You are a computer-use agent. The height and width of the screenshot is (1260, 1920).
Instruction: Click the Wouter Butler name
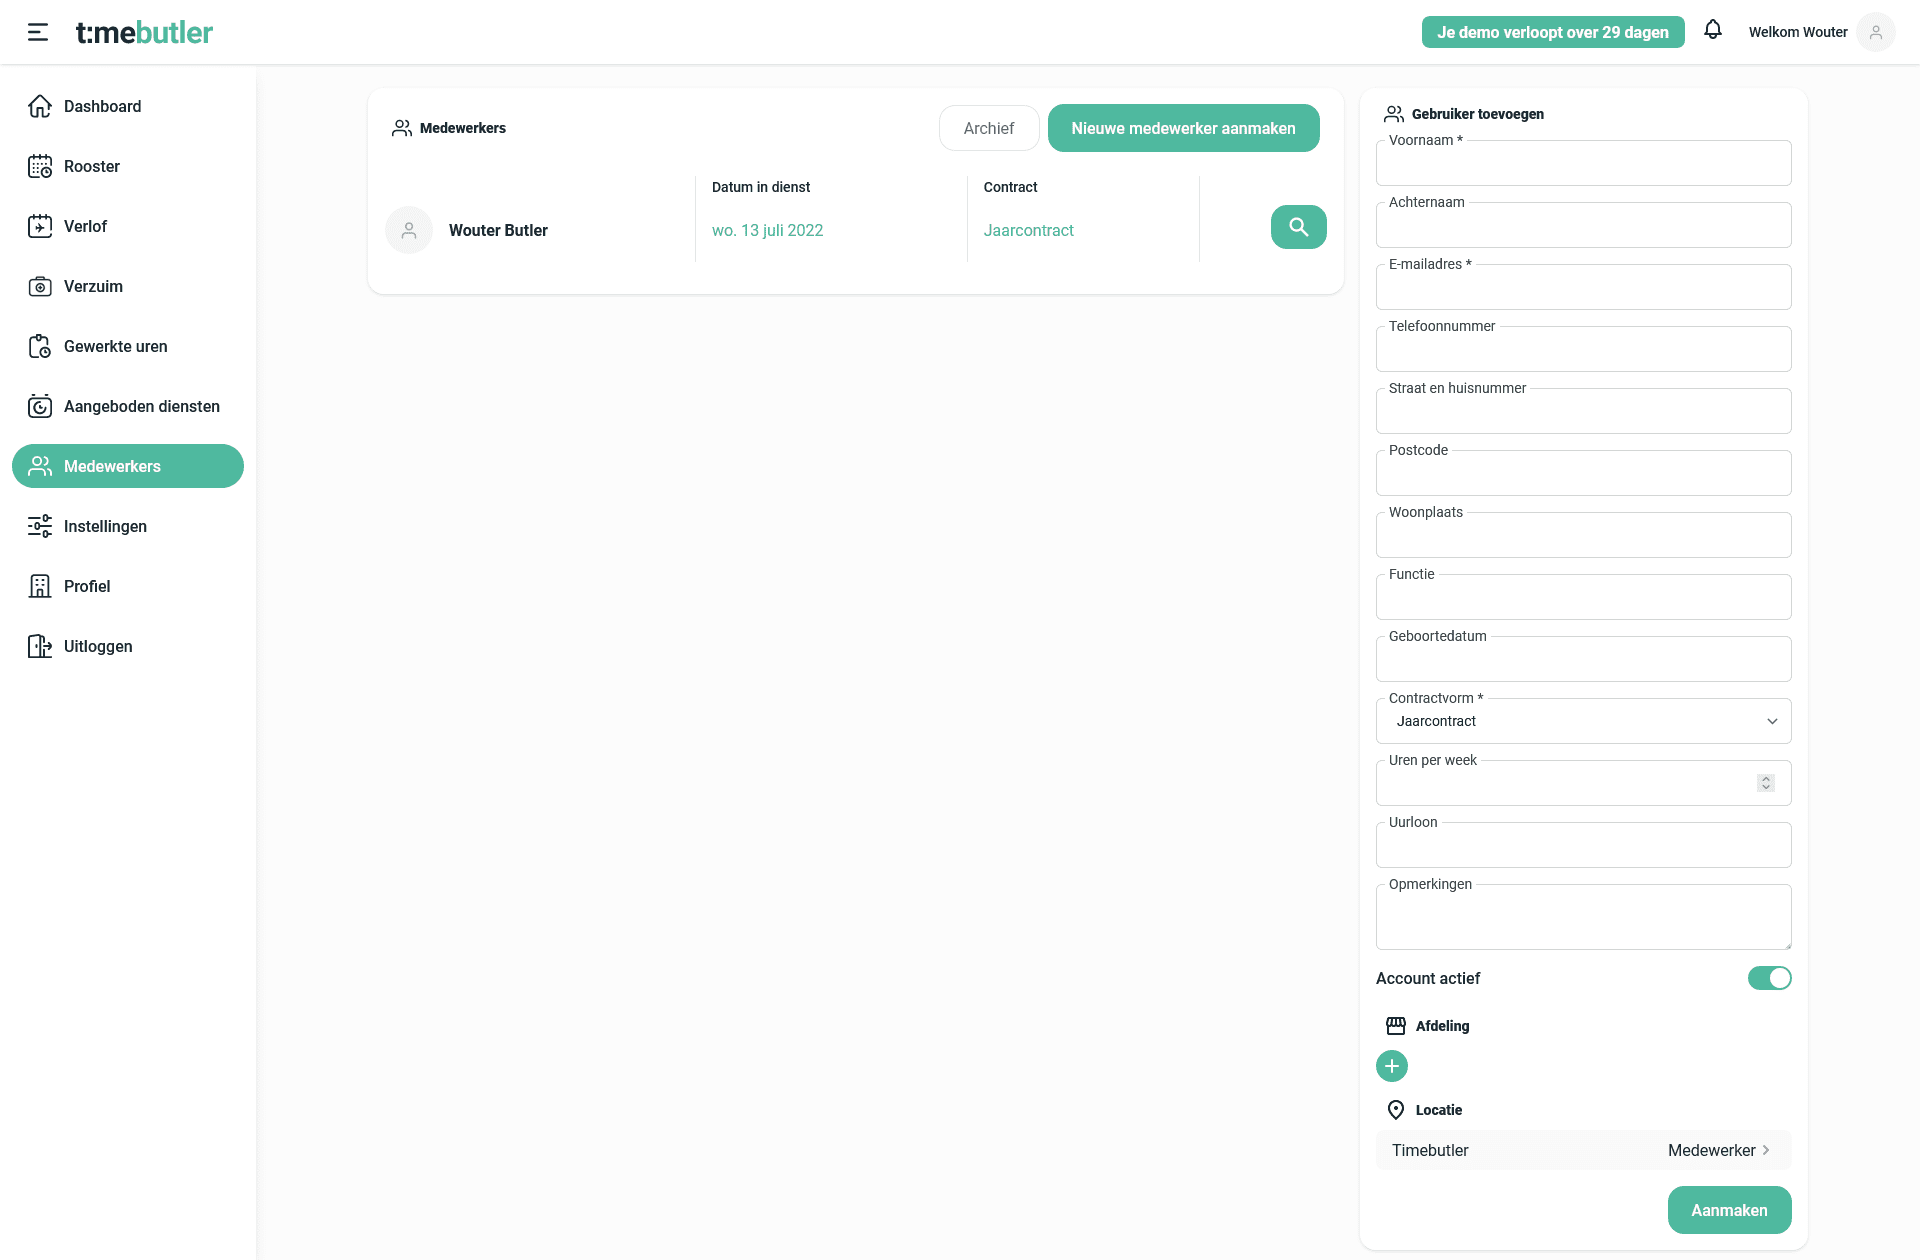point(498,230)
